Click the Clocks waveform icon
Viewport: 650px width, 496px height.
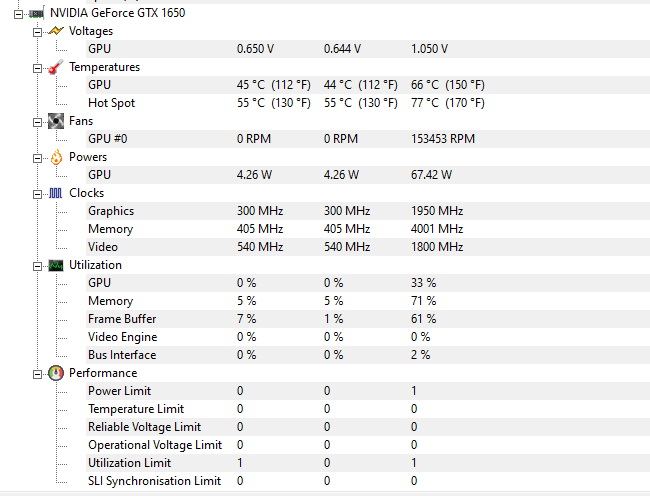click(56, 193)
